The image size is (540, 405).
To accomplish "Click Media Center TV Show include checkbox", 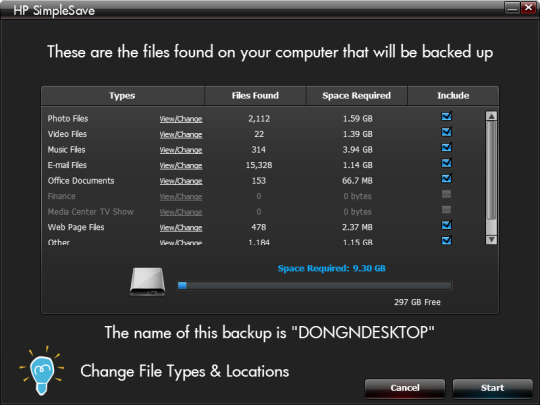I will pos(446,210).
